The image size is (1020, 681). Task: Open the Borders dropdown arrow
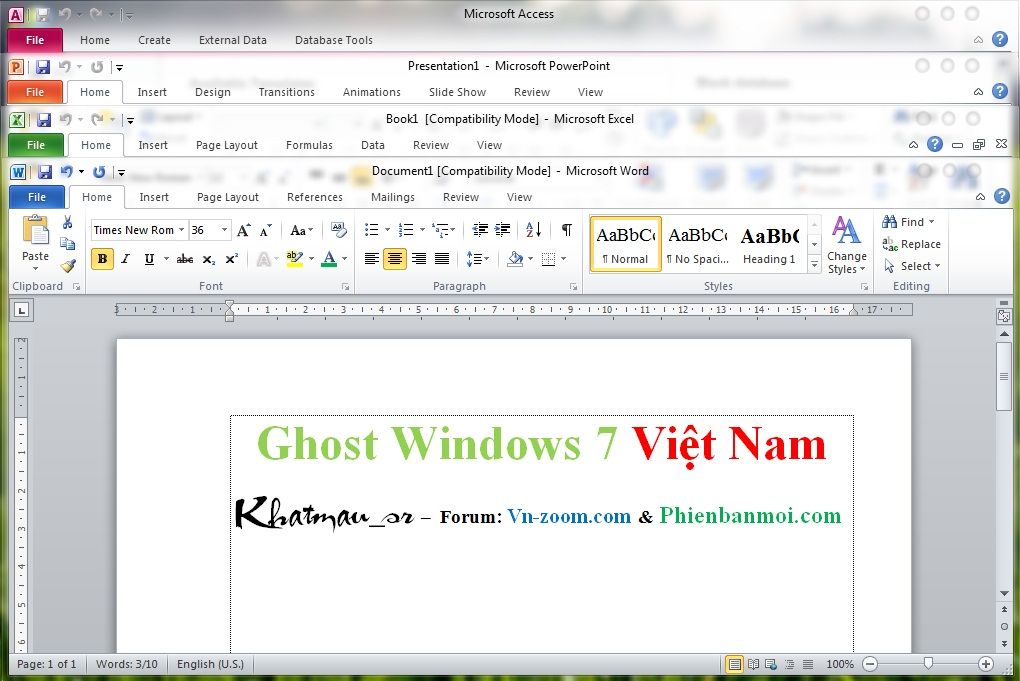(x=563, y=259)
